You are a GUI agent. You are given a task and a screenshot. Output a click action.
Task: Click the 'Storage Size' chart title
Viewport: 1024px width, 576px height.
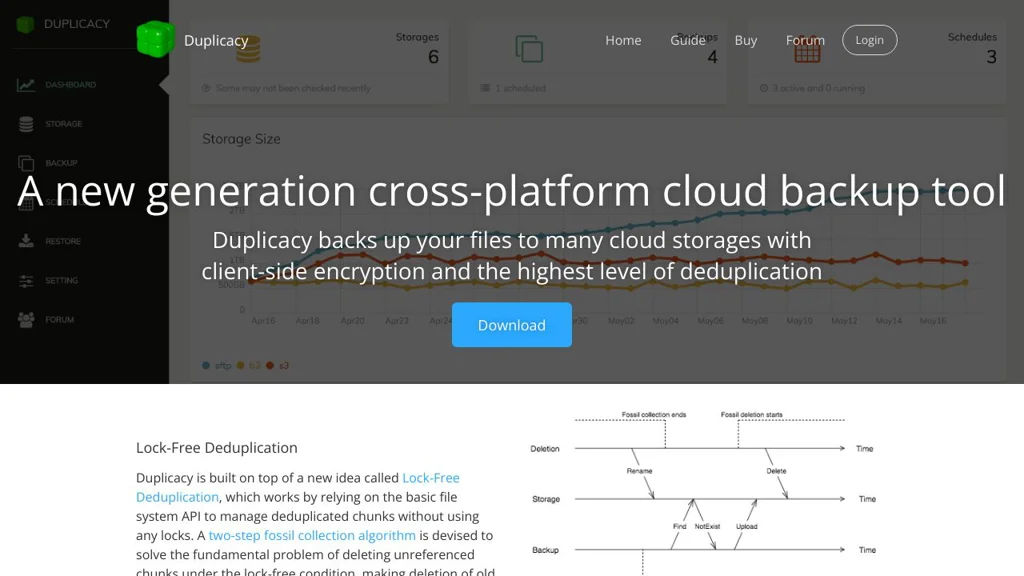(241, 139)
